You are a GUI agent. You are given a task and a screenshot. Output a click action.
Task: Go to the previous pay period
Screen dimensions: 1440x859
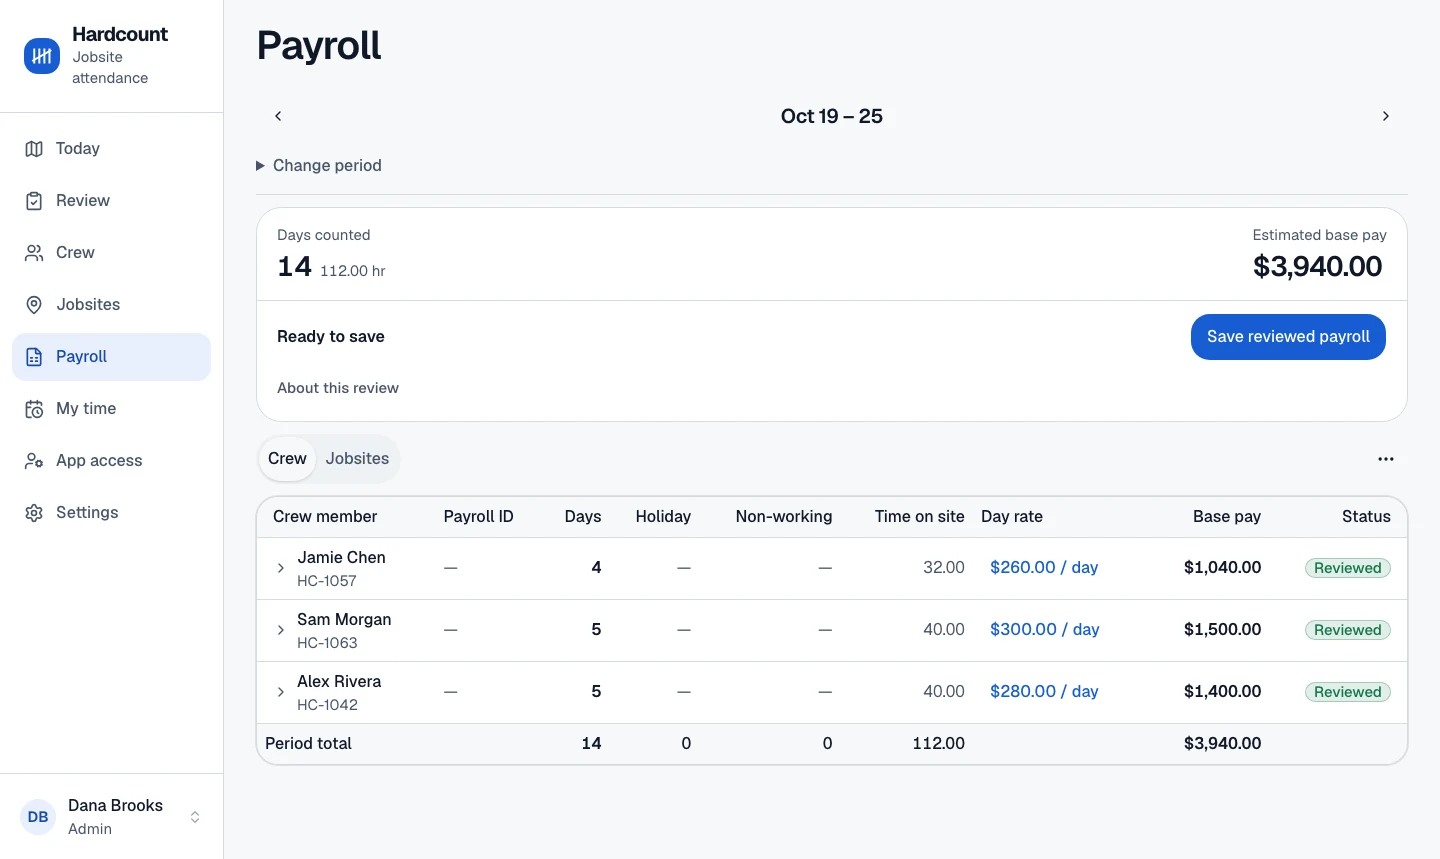click(x=278, y=116)
